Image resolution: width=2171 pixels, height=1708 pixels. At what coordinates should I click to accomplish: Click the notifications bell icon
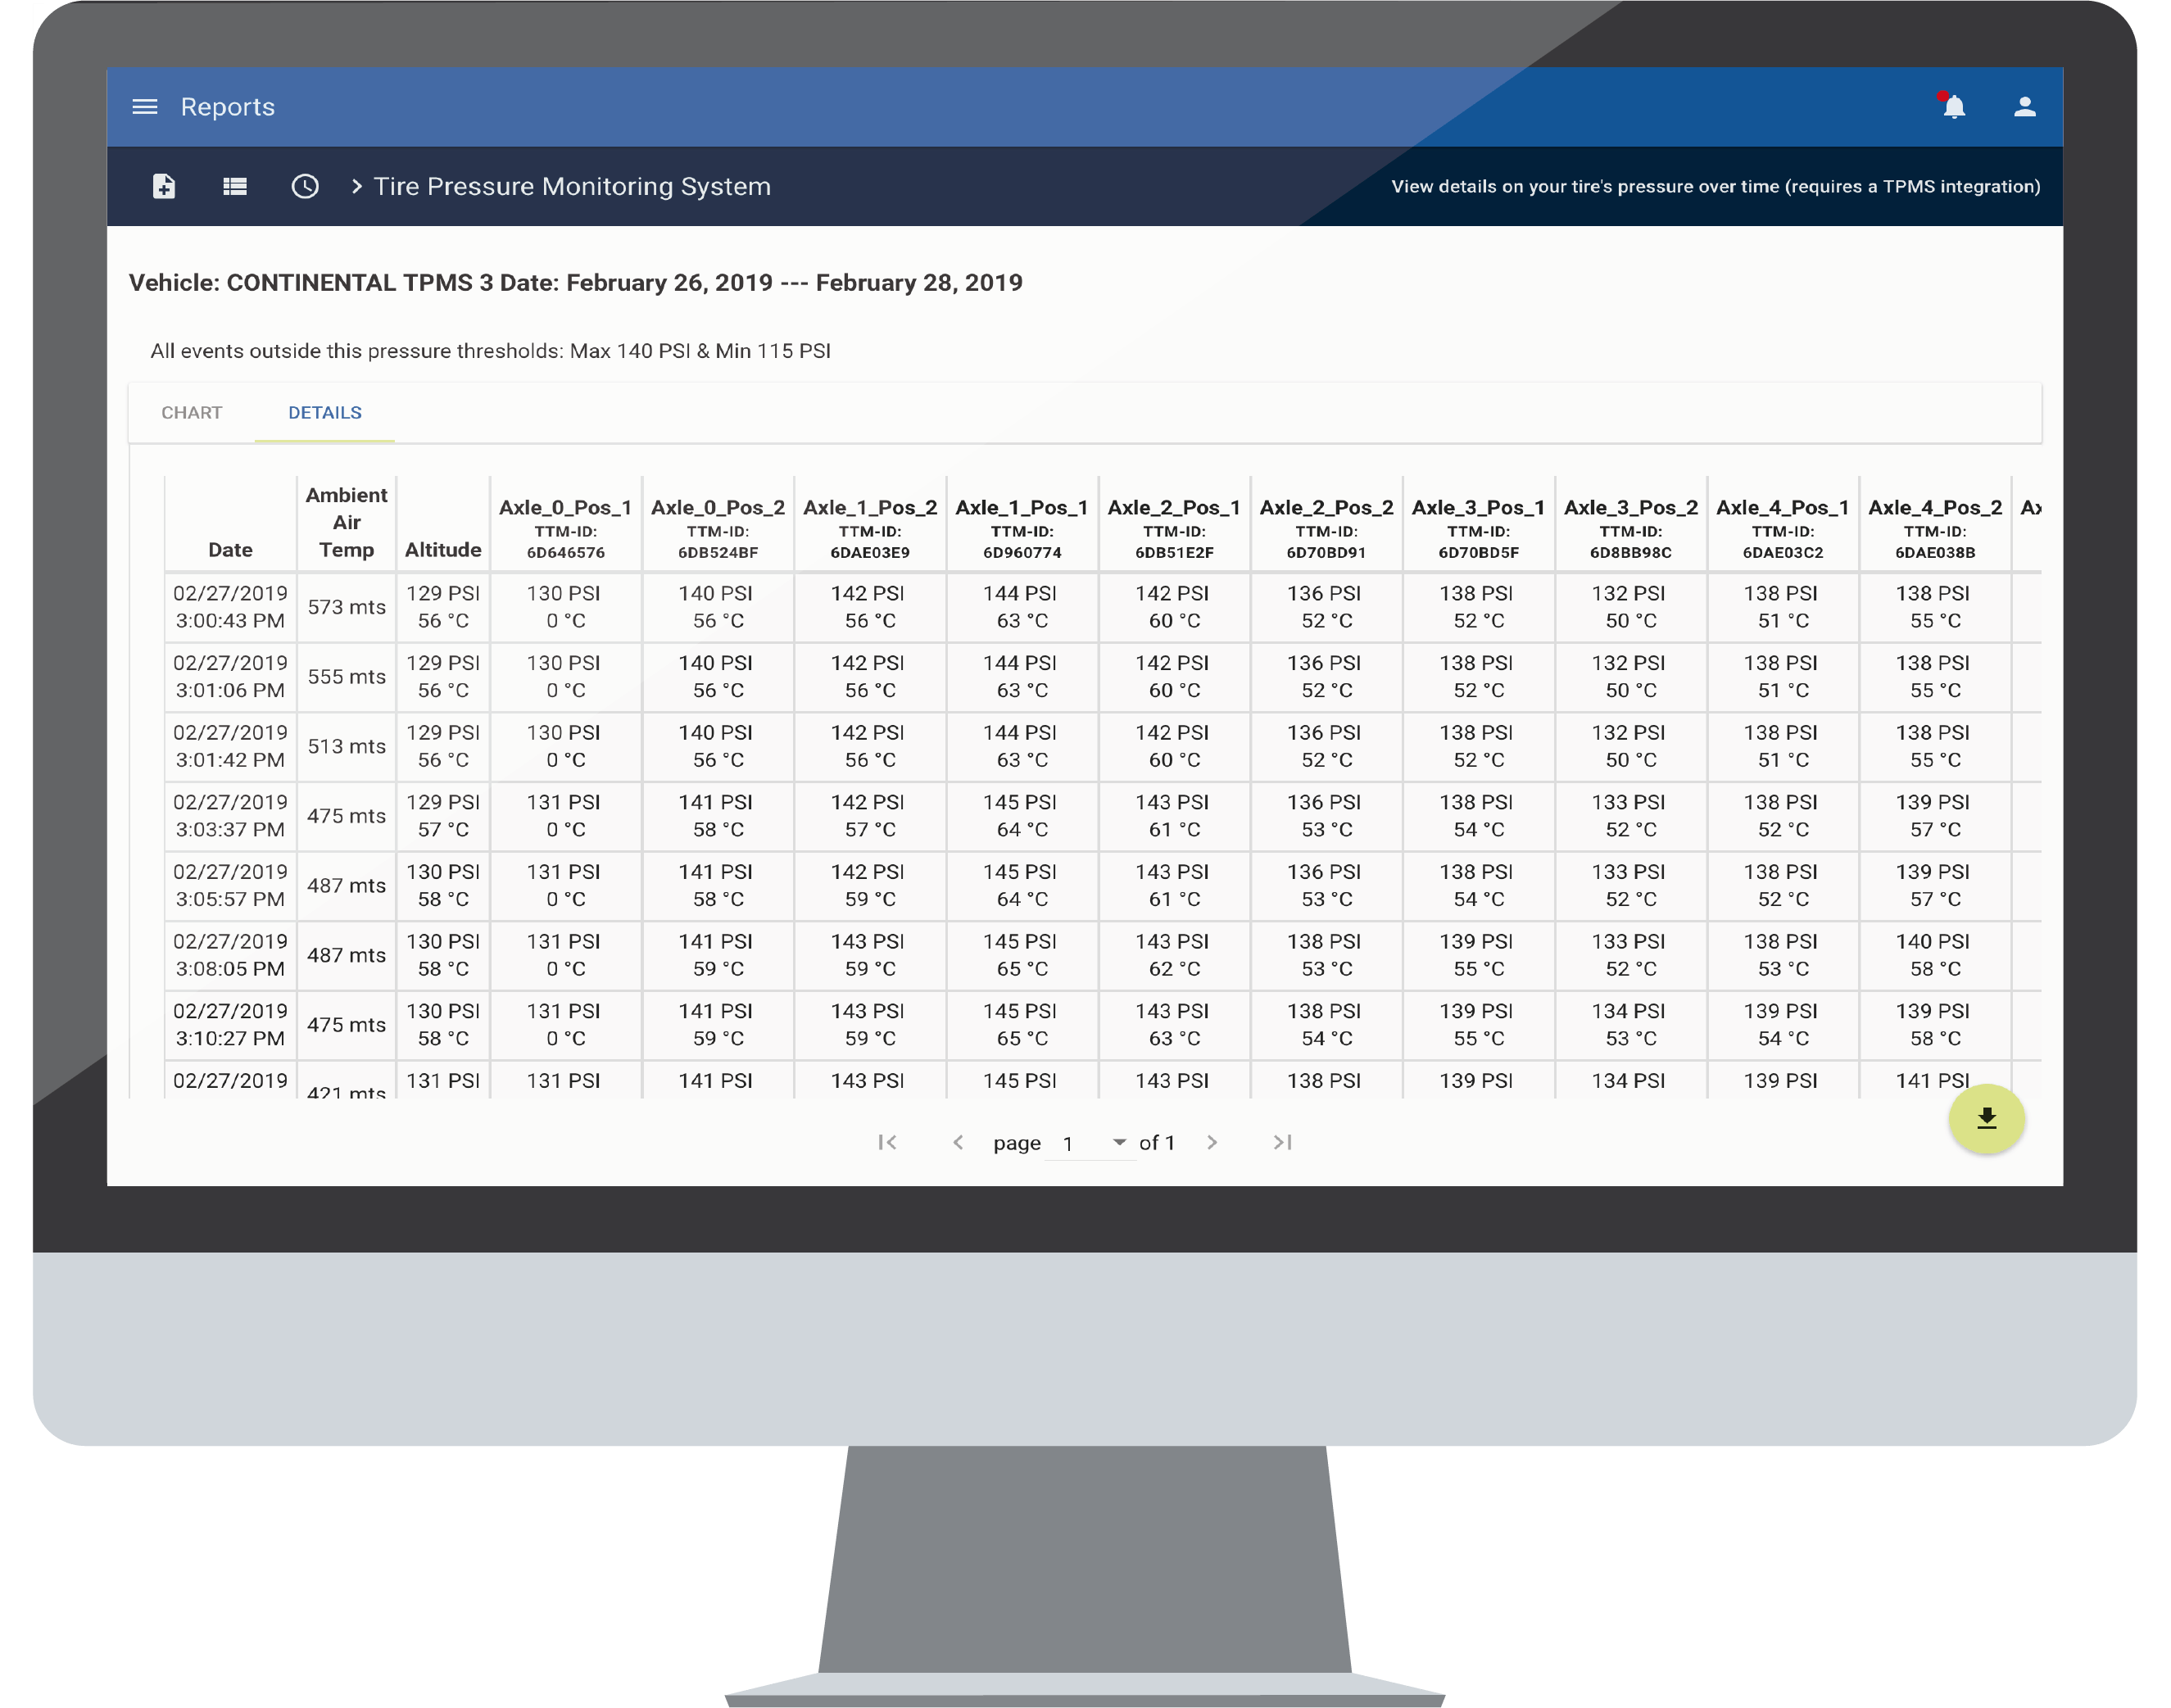point(1954,107)
